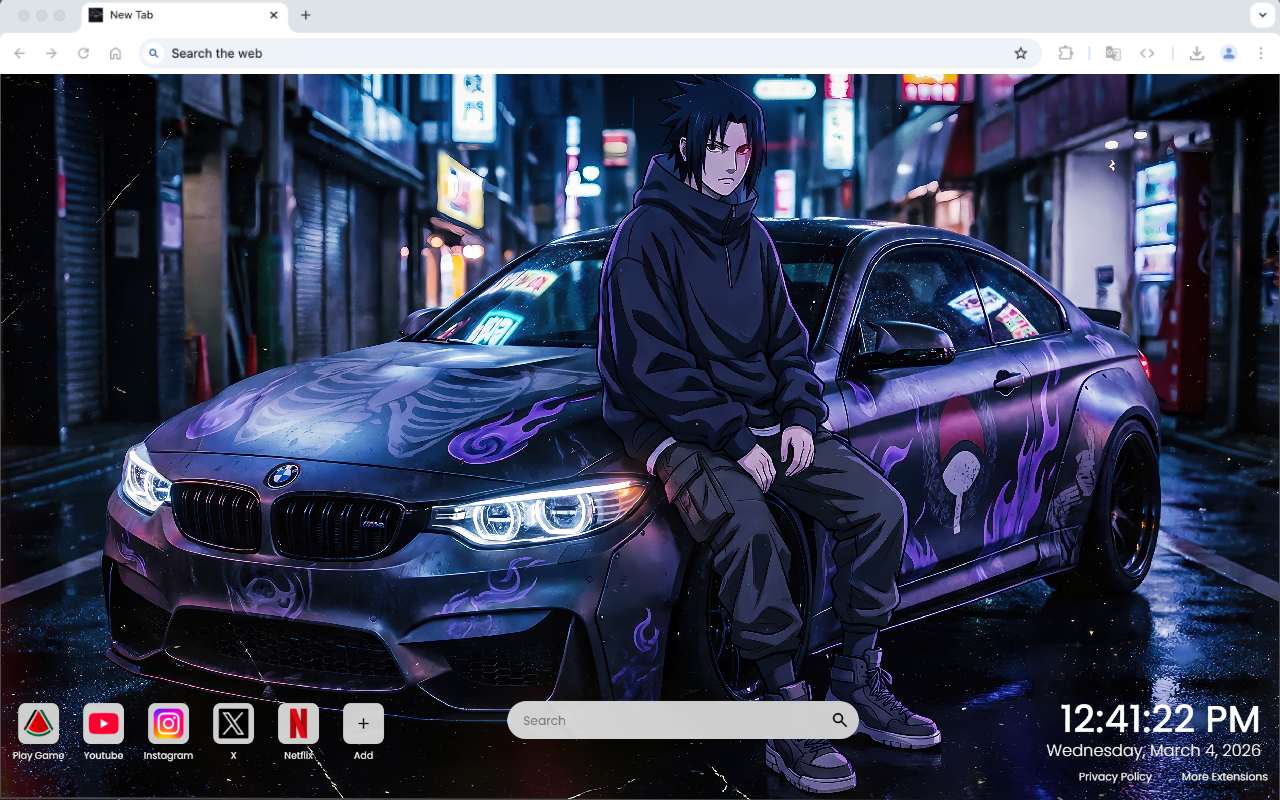The height and width of the screenshot is (800, 1280).
Task: Open the home page icon
Action: click(116, 53)
